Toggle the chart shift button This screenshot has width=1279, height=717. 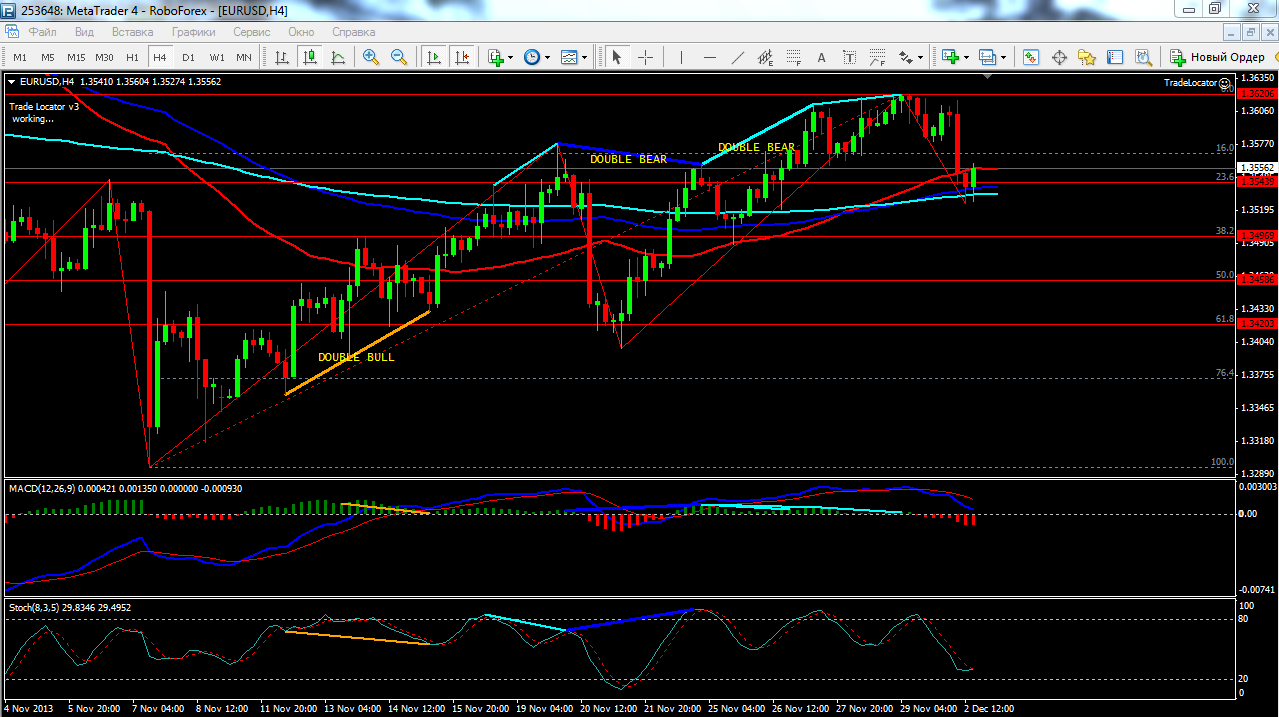461,57
